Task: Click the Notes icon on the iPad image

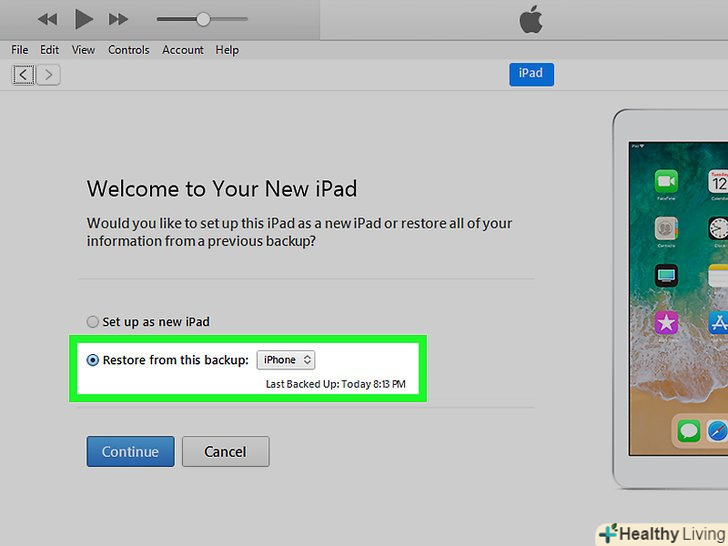Action: (x=718, y=275)
